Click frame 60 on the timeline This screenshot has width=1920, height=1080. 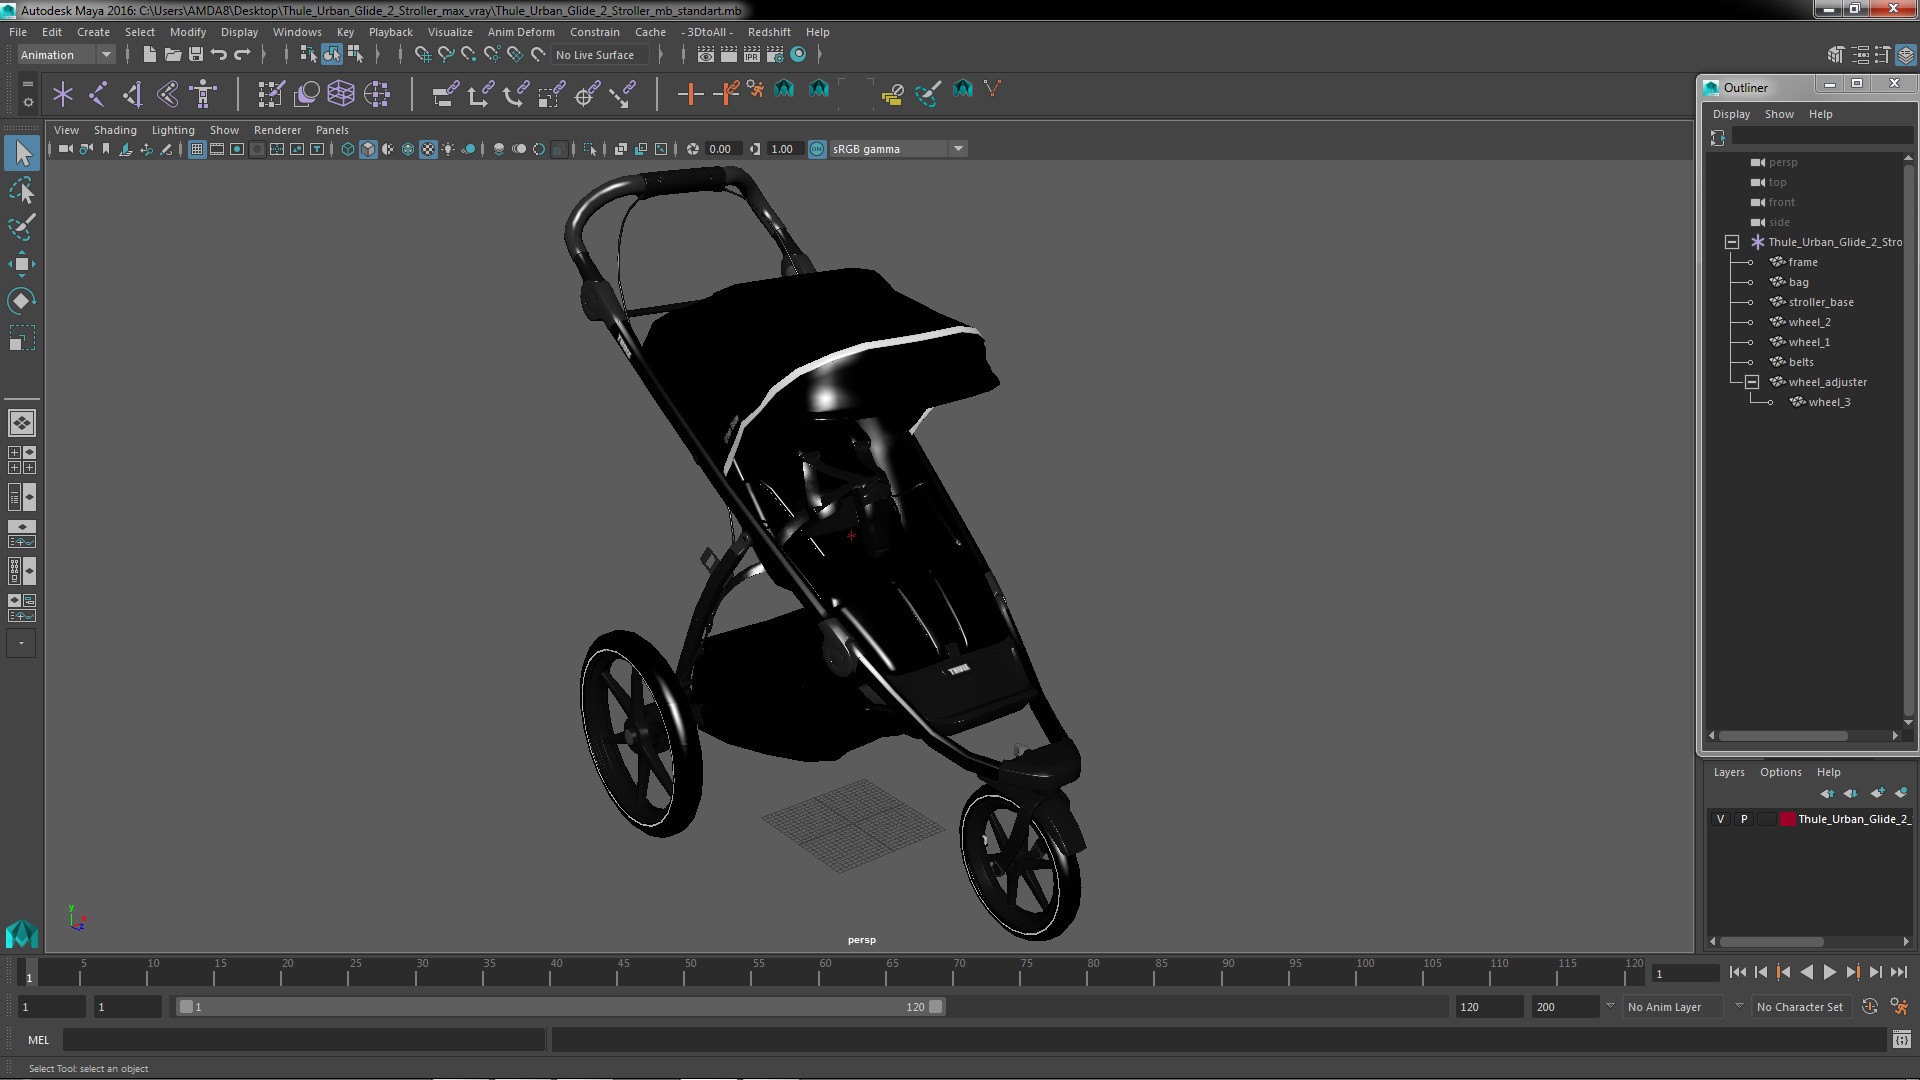coord(824,972)
